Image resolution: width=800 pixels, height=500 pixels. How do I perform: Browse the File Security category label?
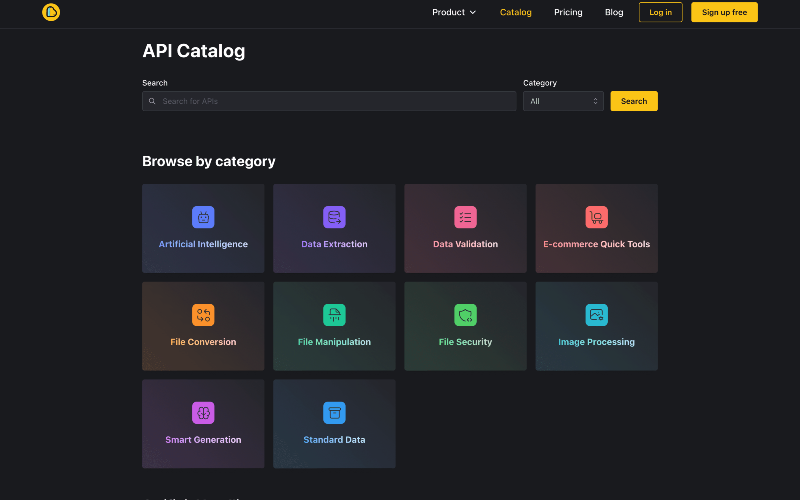tap(465, 342)
